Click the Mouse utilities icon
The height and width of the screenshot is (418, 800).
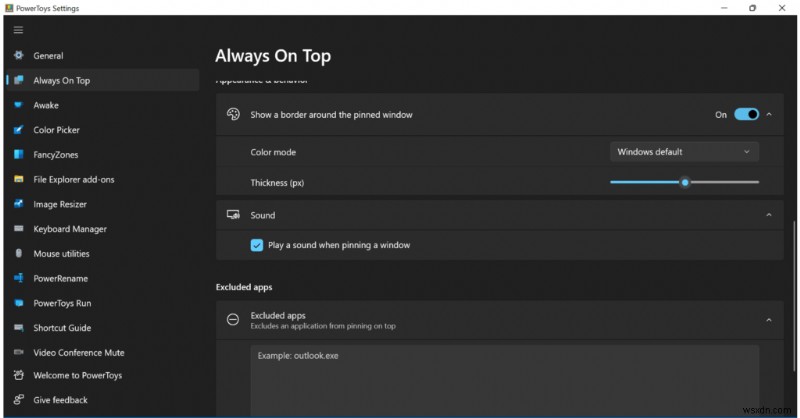pyautogui.click(x=19, y=253)
